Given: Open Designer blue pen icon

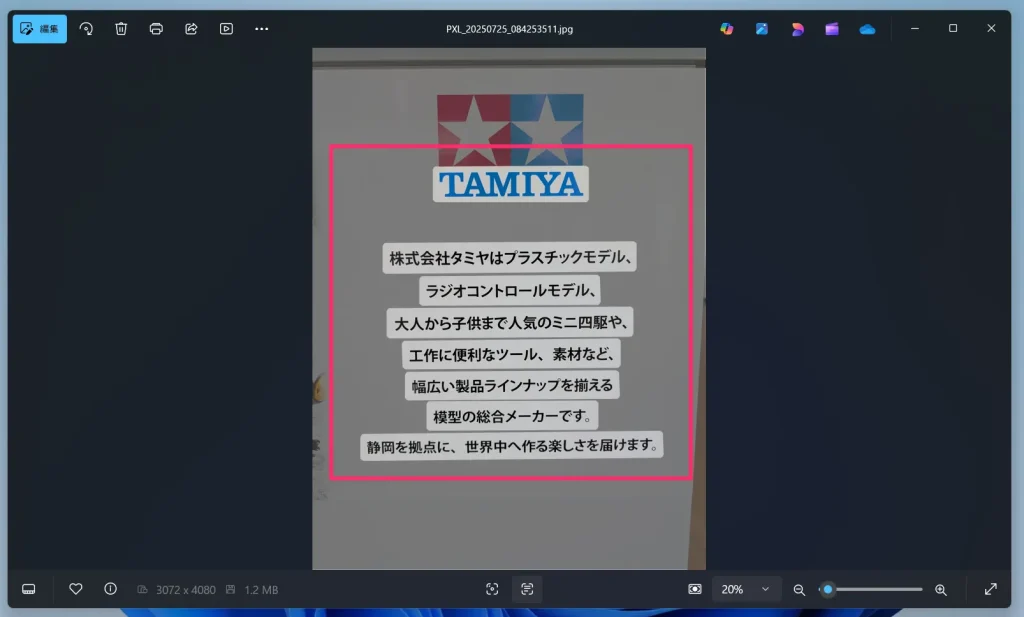Looking at the screenshot, I should coord(761,29).
